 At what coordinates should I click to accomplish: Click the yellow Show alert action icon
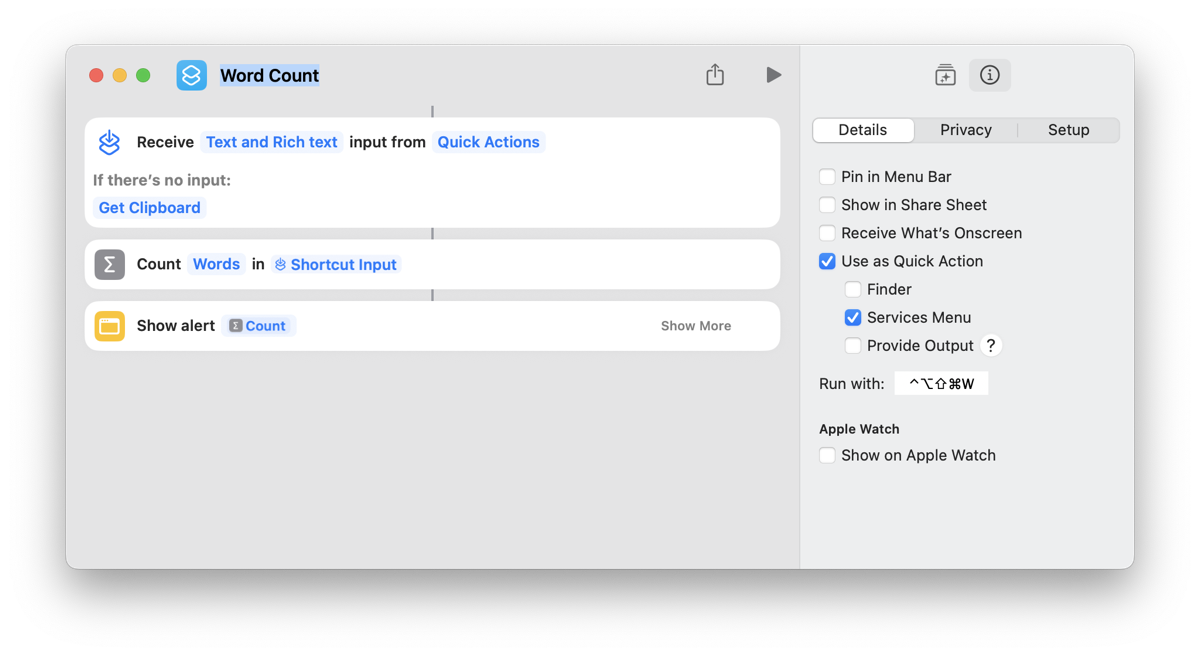coord(110,326)
